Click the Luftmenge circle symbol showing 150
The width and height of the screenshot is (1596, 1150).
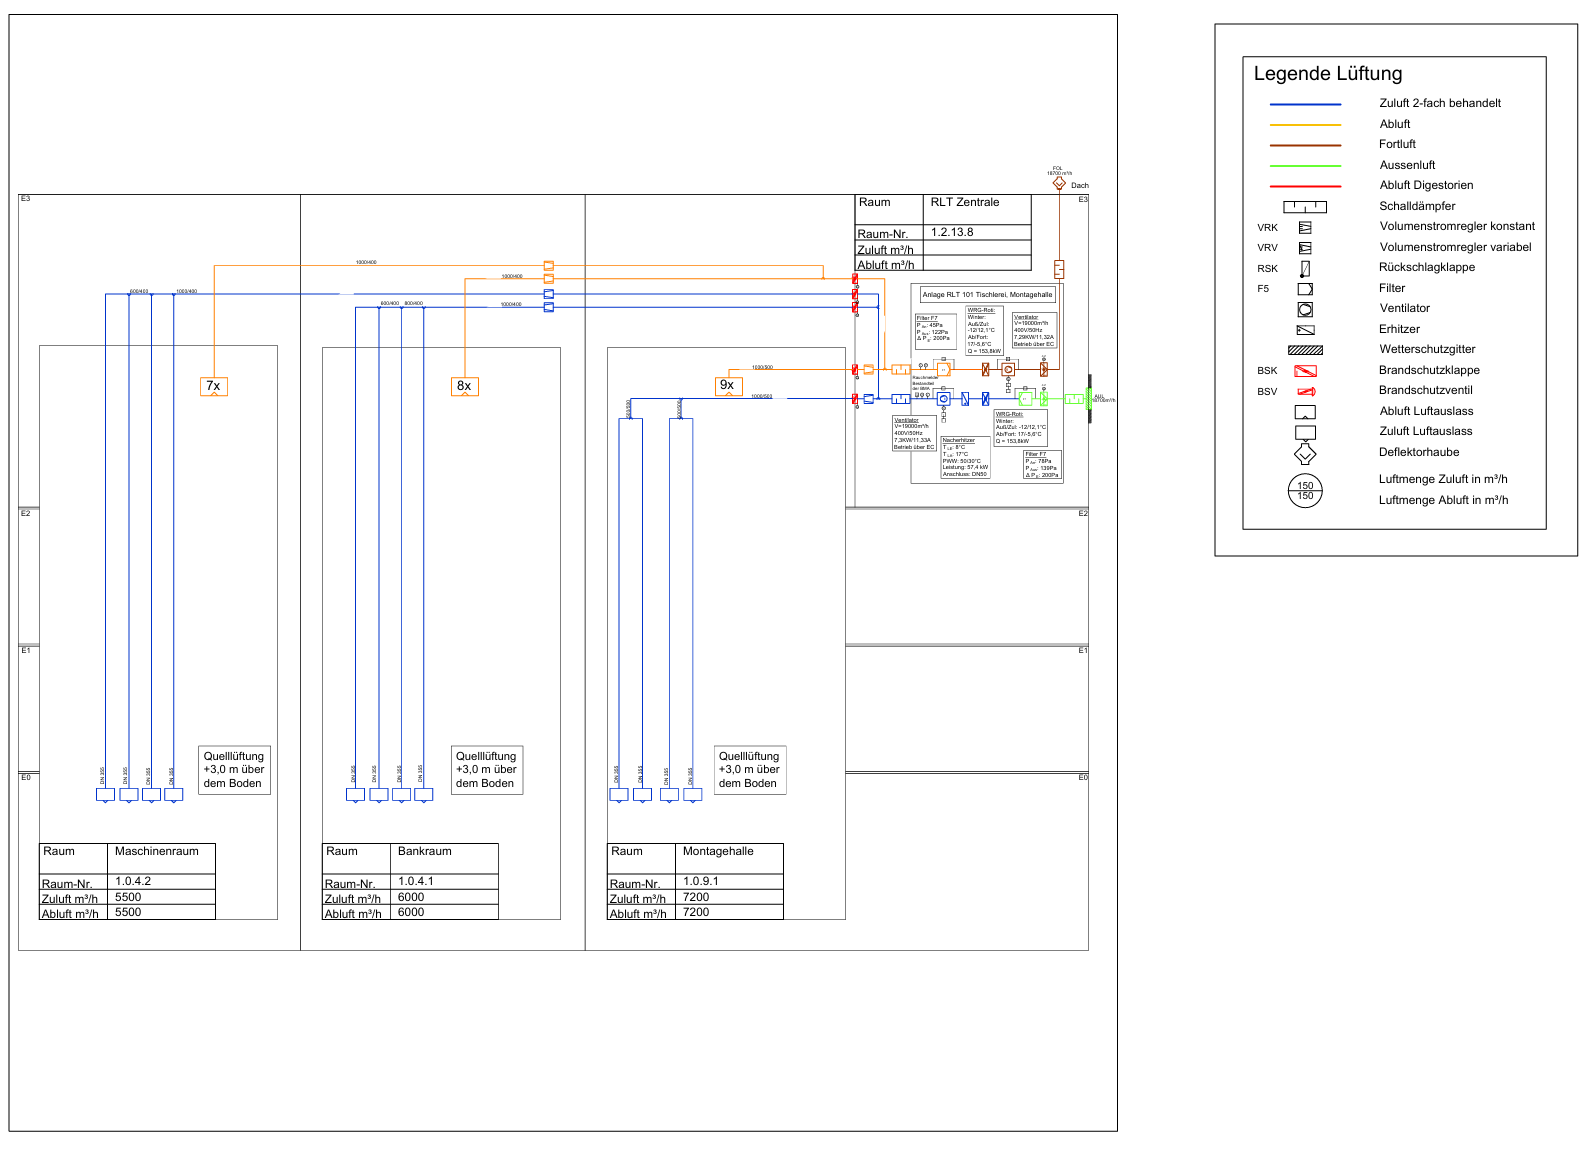tap(1305, 491)
